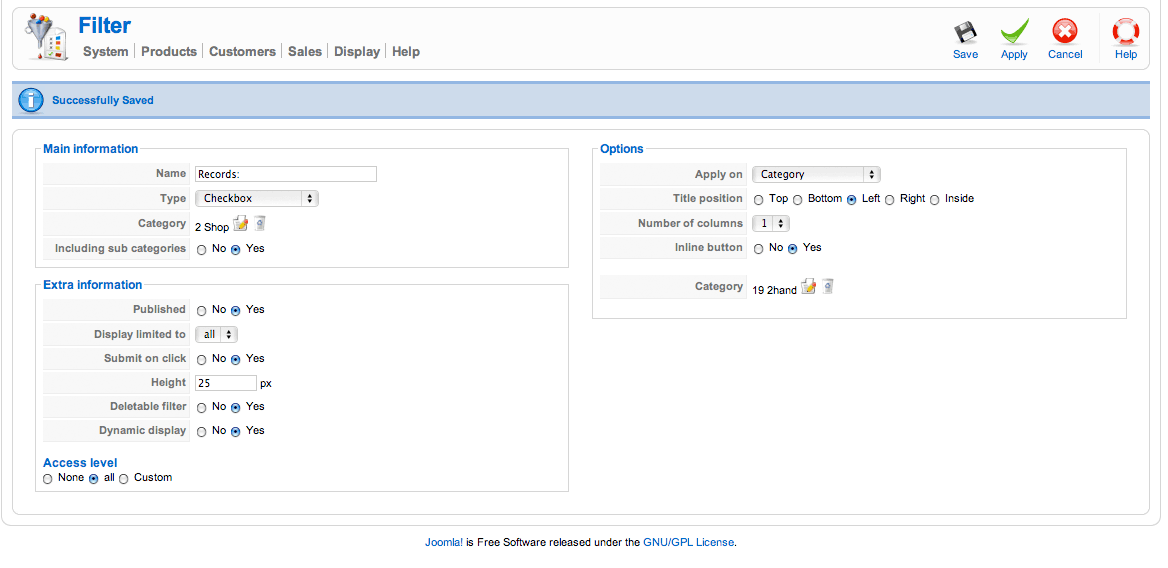Click the red Cancel icon
The width and height of the screenshot is (1168, 568).
pos(1064,32)
